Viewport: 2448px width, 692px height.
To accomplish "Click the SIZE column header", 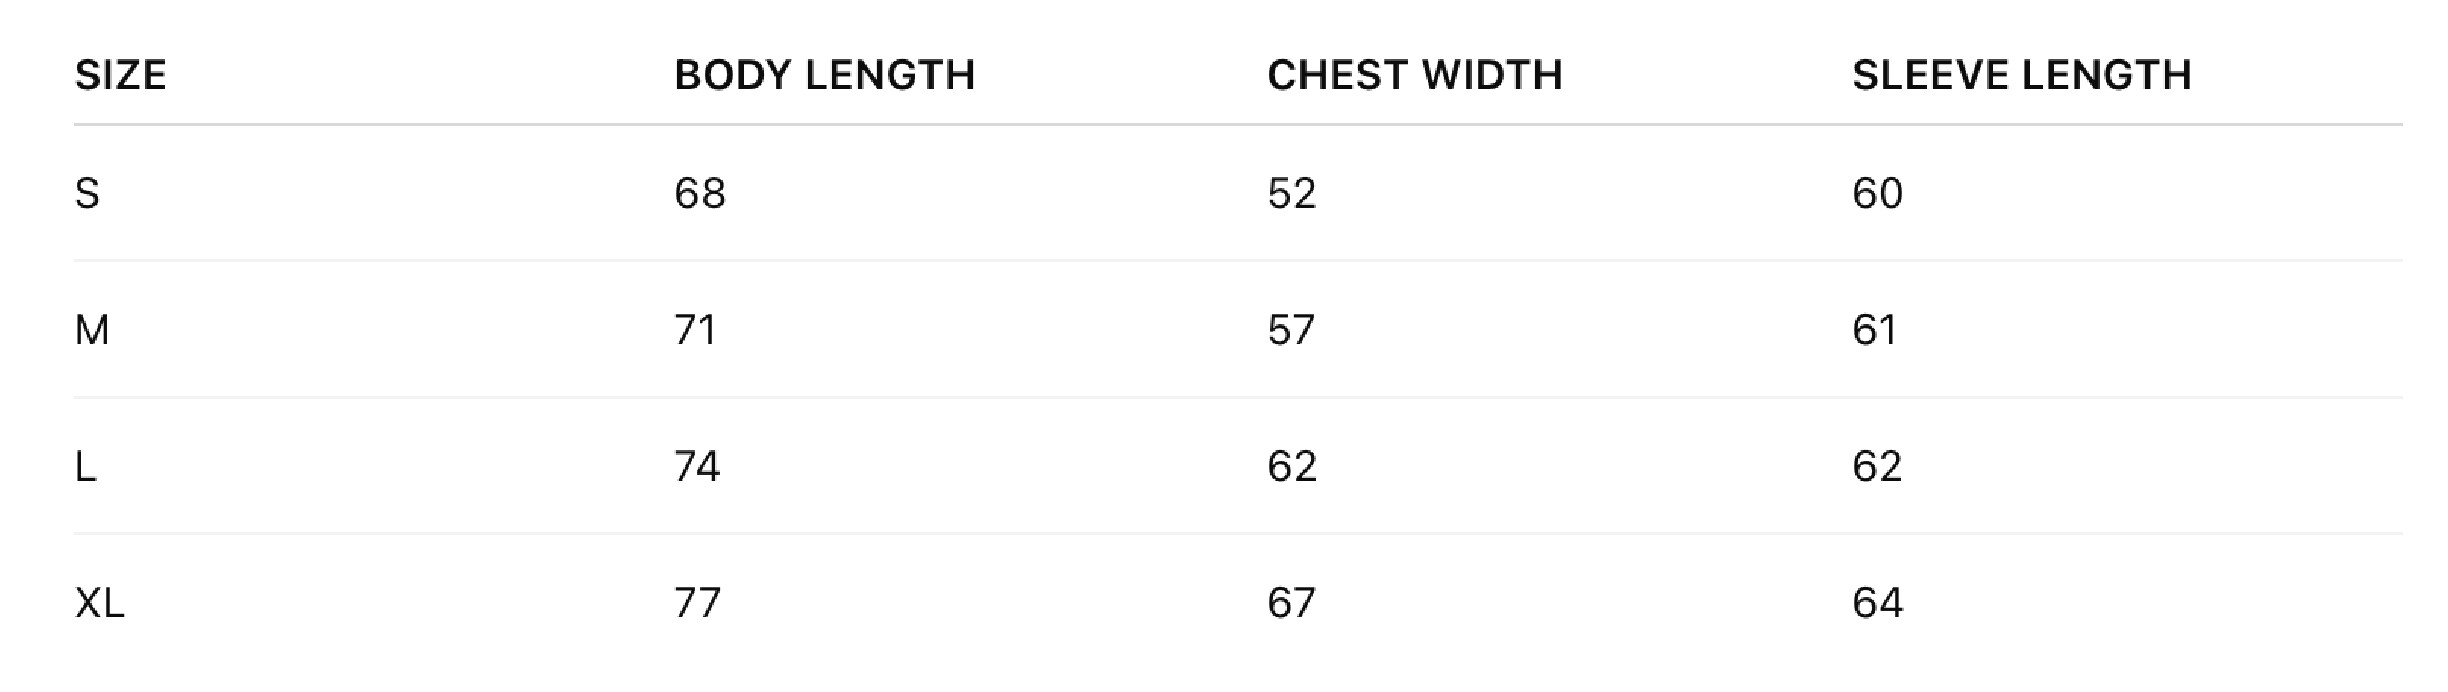I will click(120, 75).
